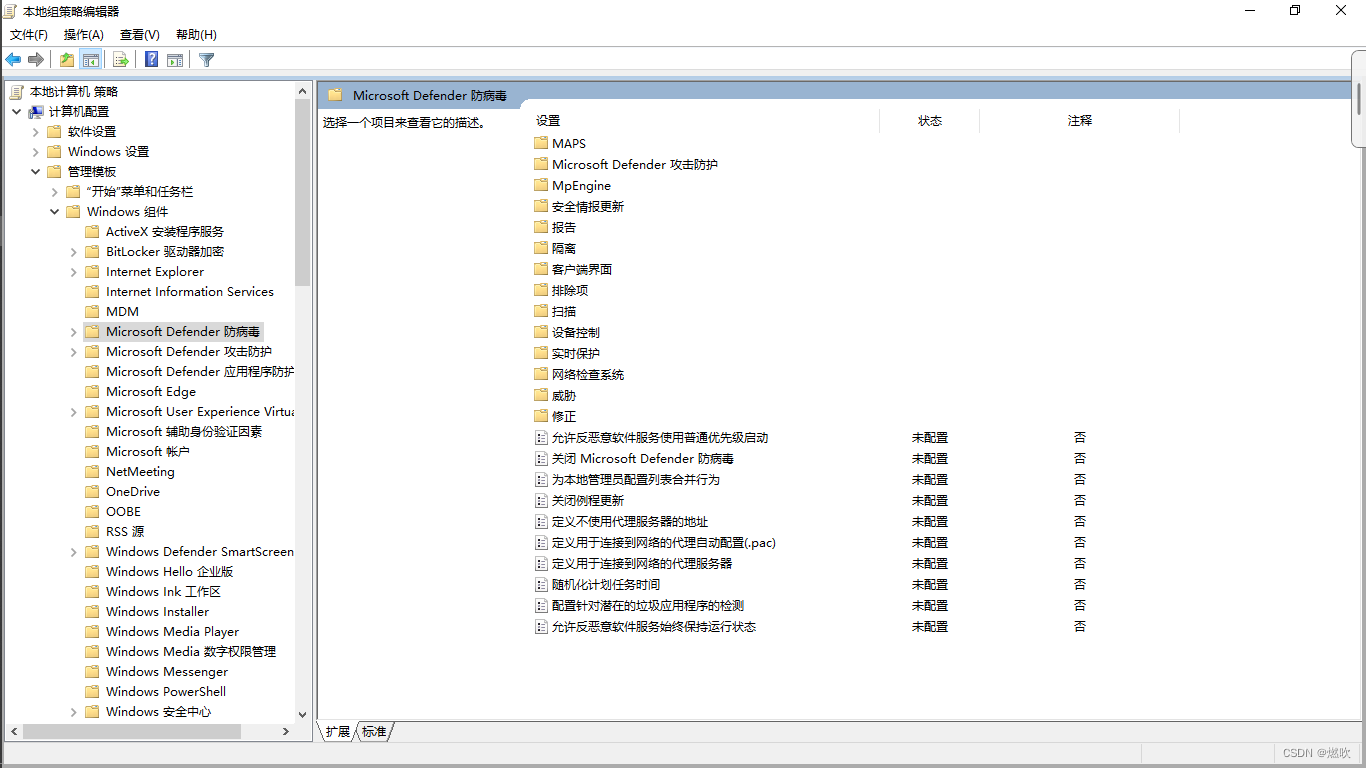Open the 查看(V) menu
1366x768 pixels.
tap(139, 35)
